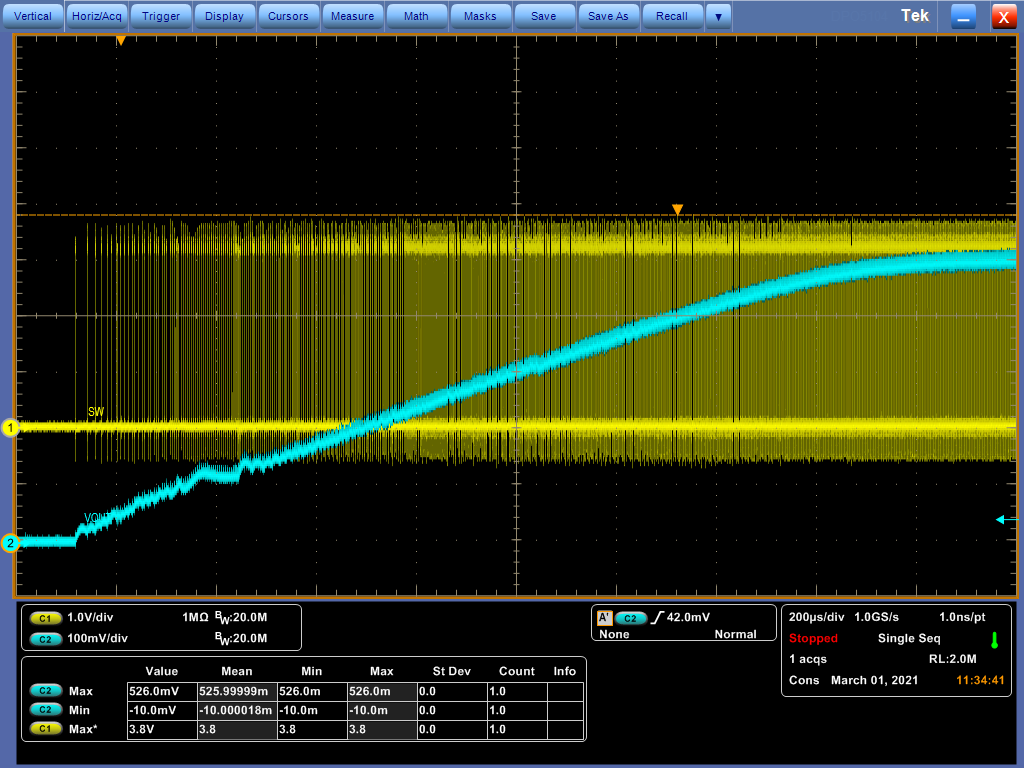Click the 1MΩ termination readout
1024x768 pixels.
click(x=195, y=618)
